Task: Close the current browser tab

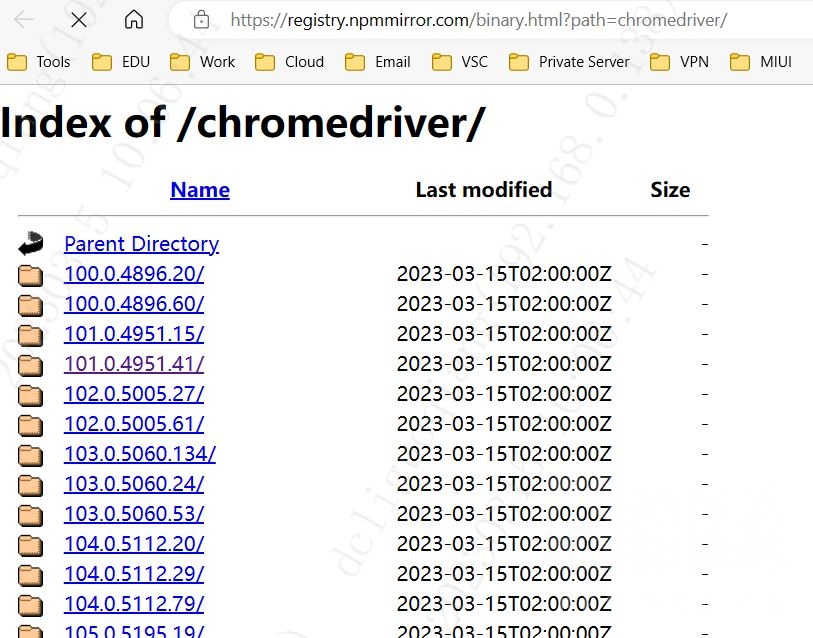Action: [78, 19]
